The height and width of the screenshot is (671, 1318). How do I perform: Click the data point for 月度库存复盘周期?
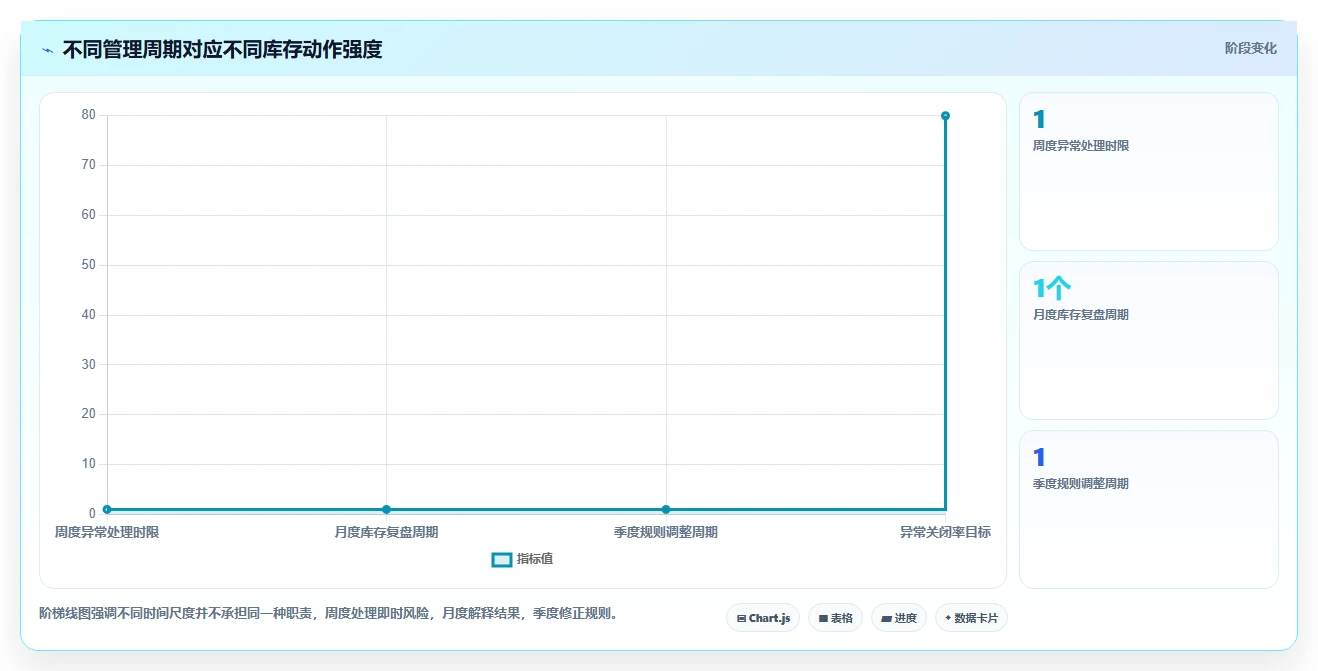click(x=386, y=510)
